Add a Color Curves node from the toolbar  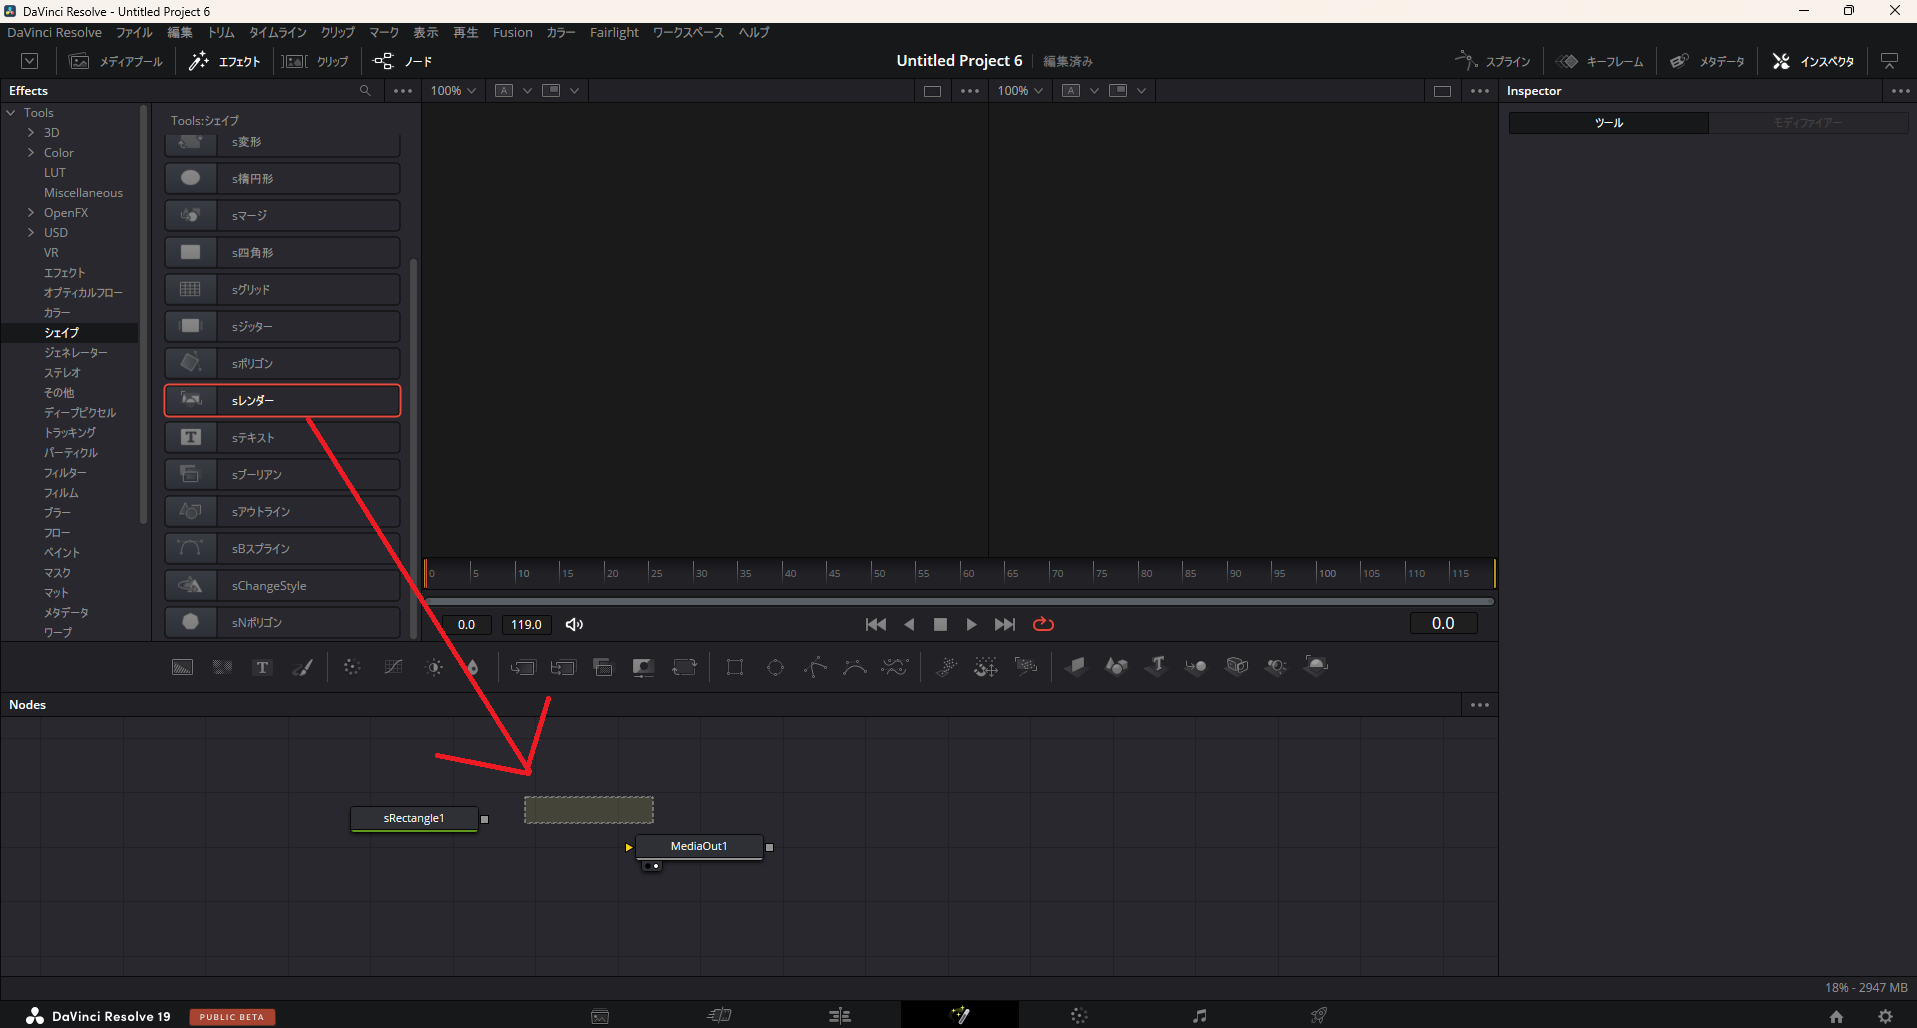393,667
